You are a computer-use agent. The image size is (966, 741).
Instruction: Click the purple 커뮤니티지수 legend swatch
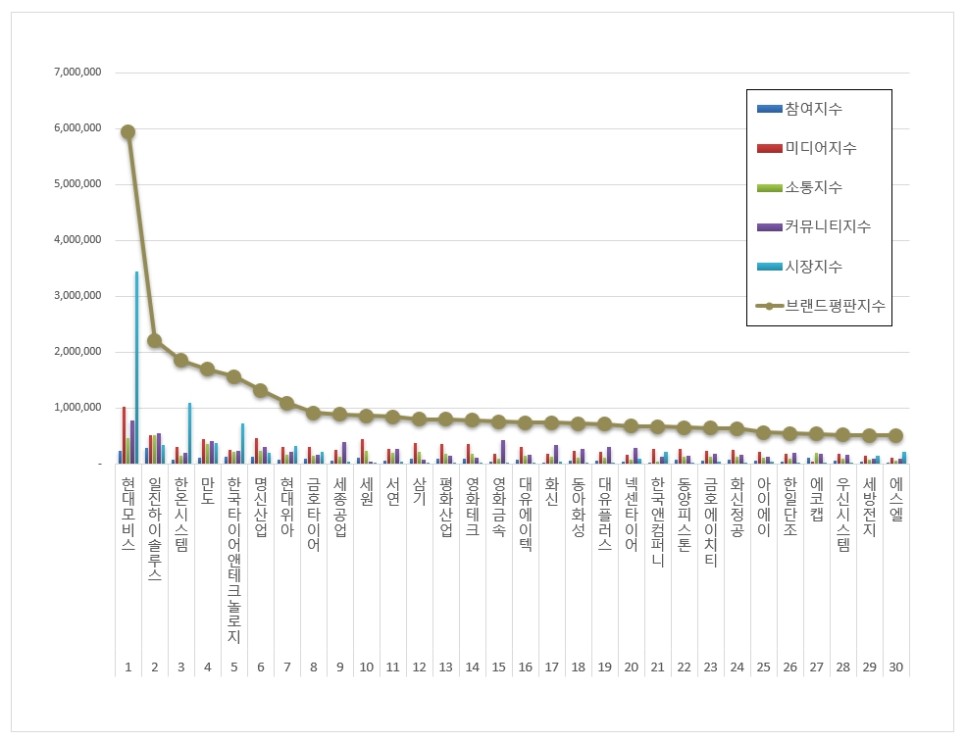coord(769,227)
